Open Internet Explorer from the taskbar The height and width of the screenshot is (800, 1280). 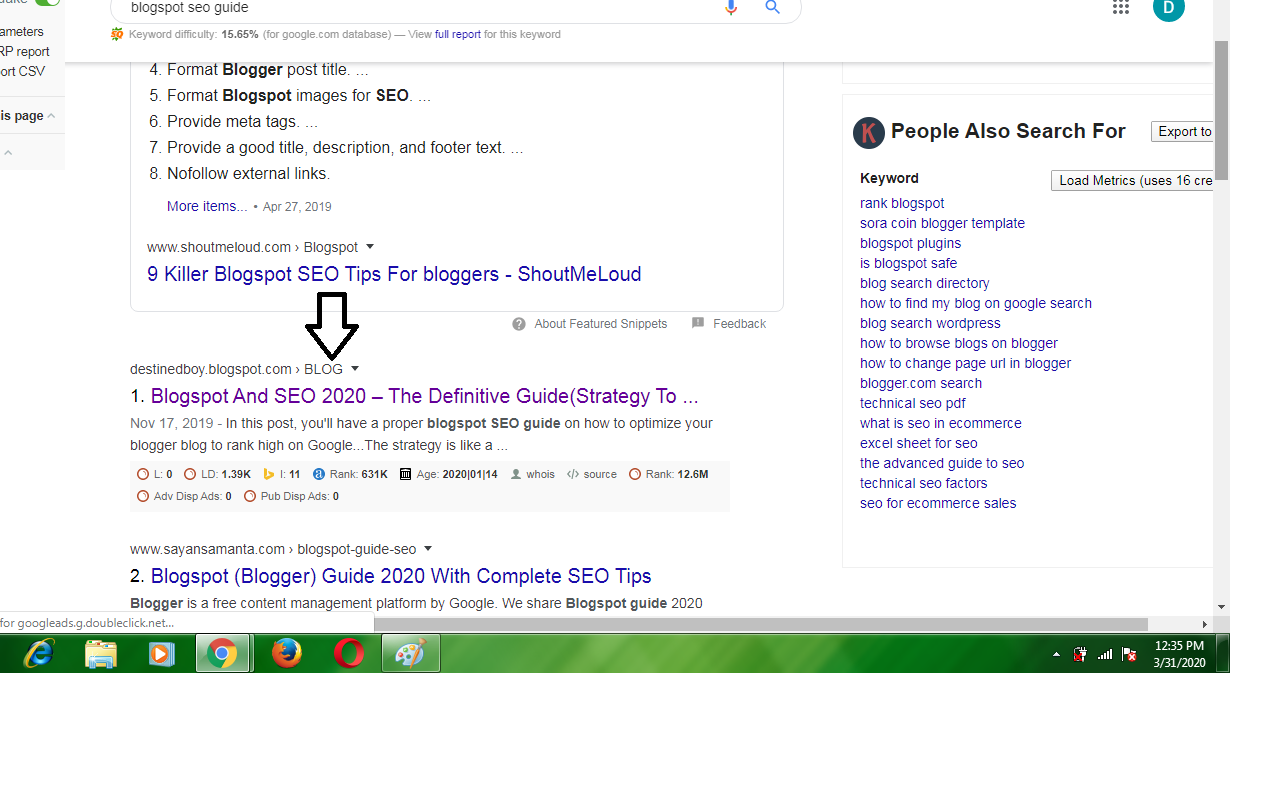point(37,654)
